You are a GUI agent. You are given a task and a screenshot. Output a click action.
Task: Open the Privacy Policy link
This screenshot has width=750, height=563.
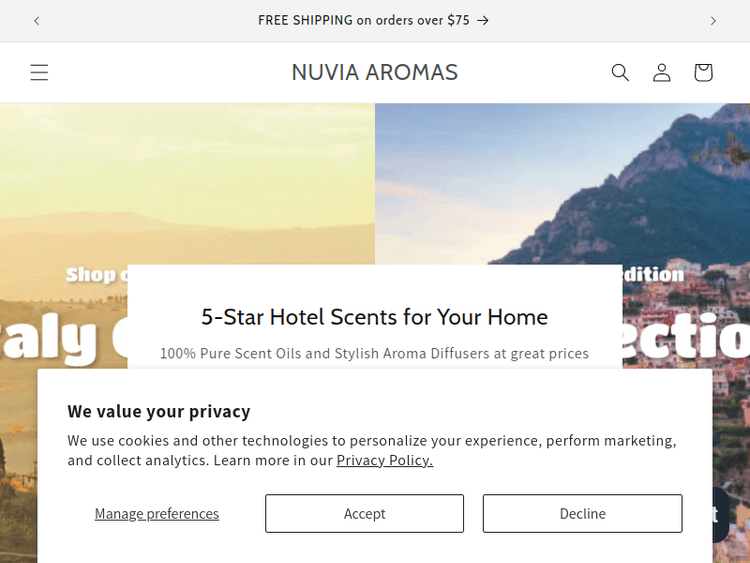coord(384,460)
